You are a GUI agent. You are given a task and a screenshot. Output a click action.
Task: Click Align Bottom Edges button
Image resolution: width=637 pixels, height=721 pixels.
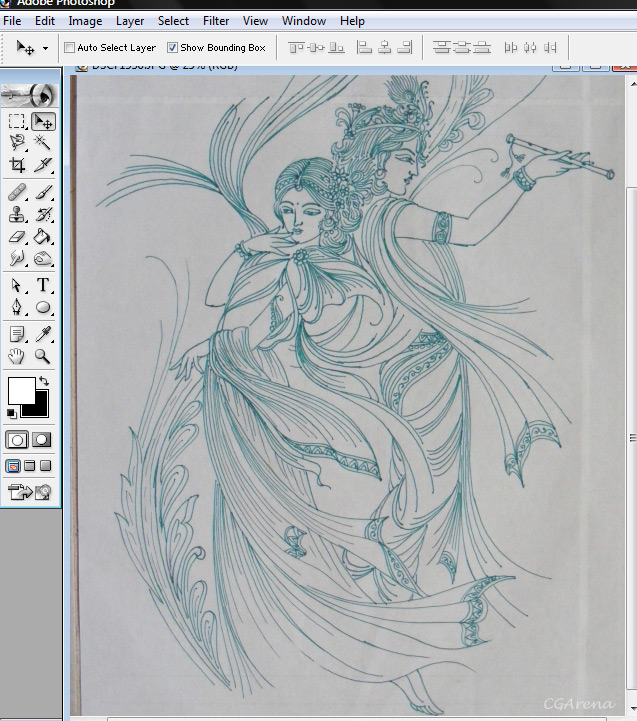pyautogui.click(x=336, y=47)
